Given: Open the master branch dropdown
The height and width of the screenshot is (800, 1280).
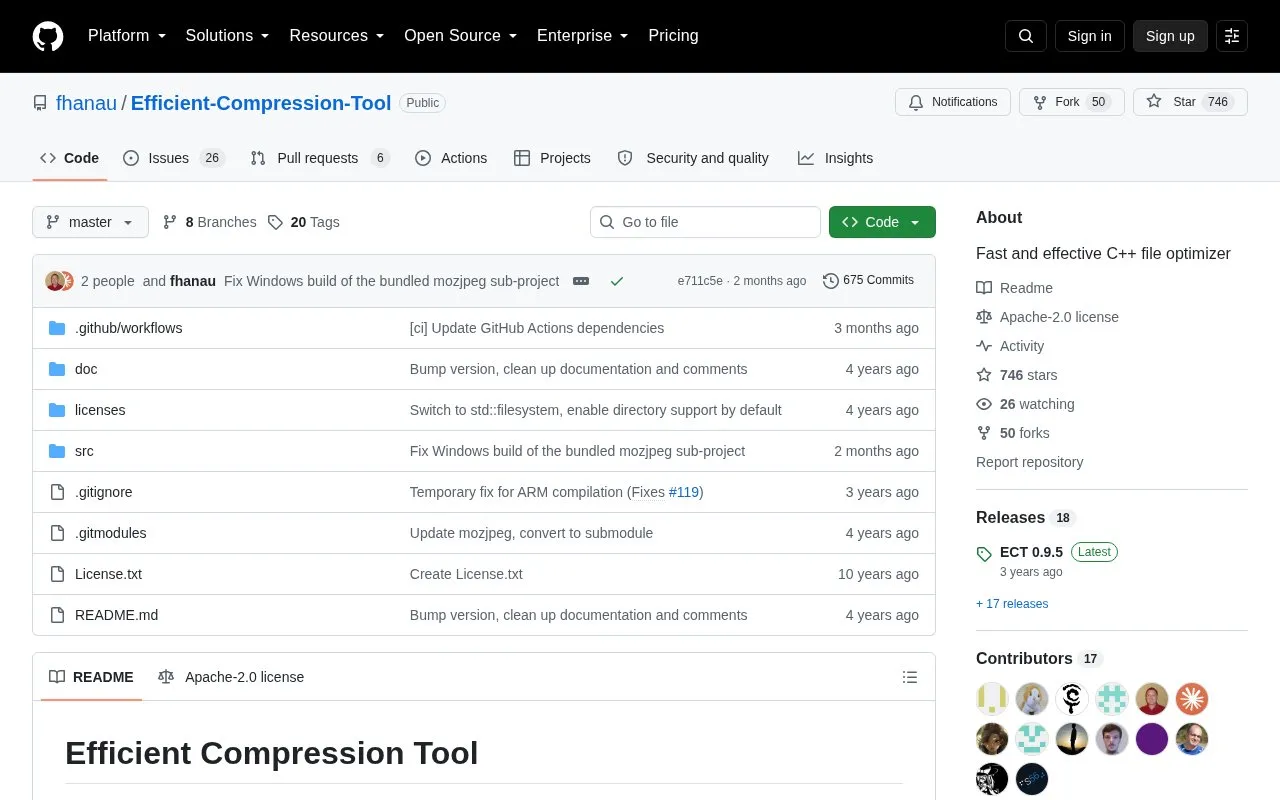Looking at the screenshot, I should (x=90, y=222).
